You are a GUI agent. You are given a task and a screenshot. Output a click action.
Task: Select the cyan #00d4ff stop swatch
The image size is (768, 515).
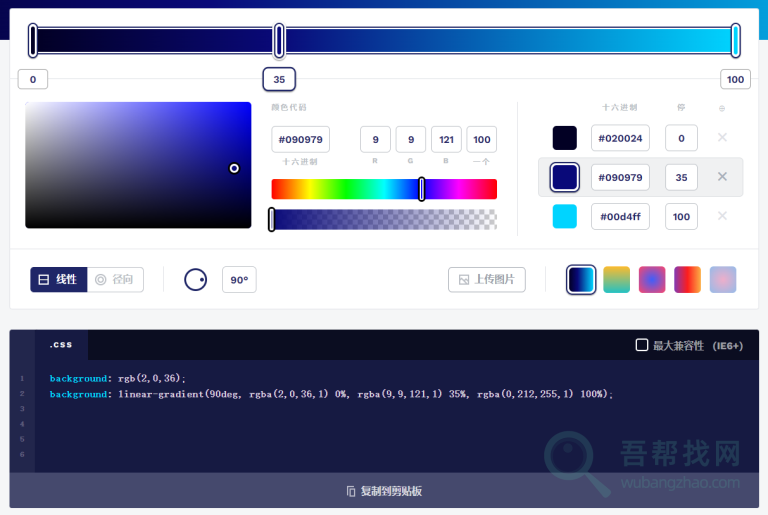pos(565,216)
